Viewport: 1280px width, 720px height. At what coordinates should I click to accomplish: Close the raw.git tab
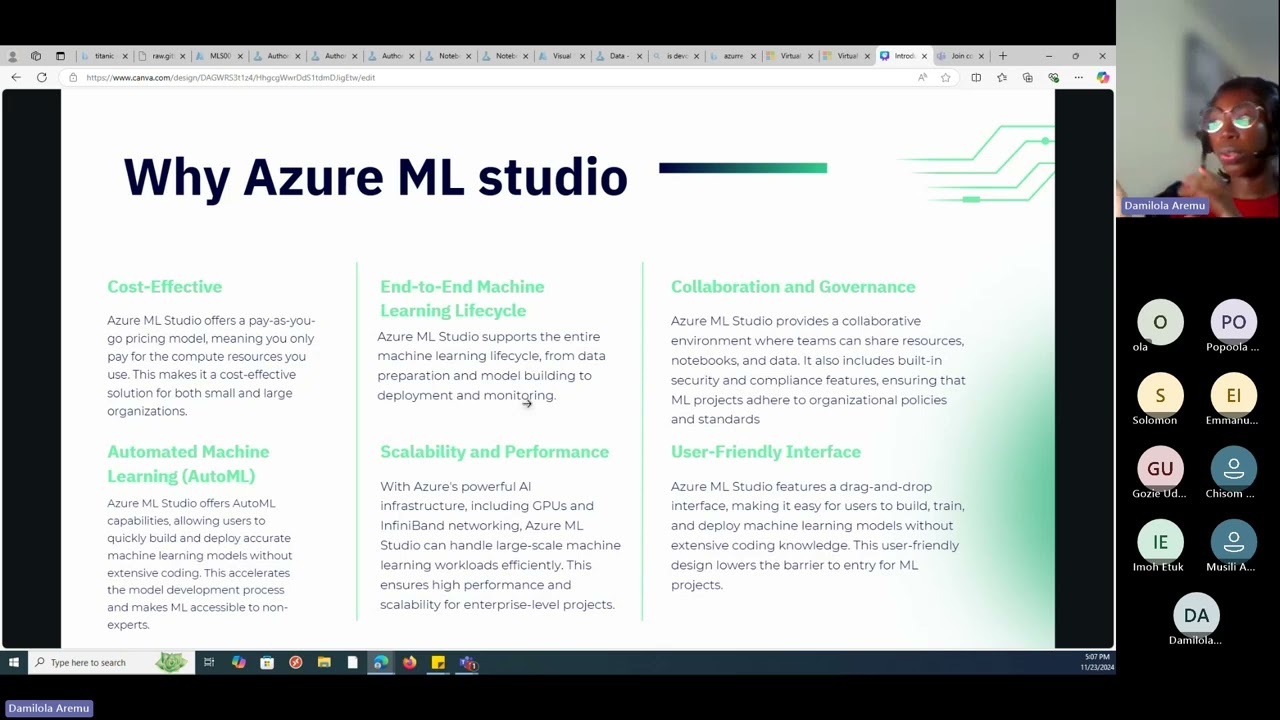point(182,56)
